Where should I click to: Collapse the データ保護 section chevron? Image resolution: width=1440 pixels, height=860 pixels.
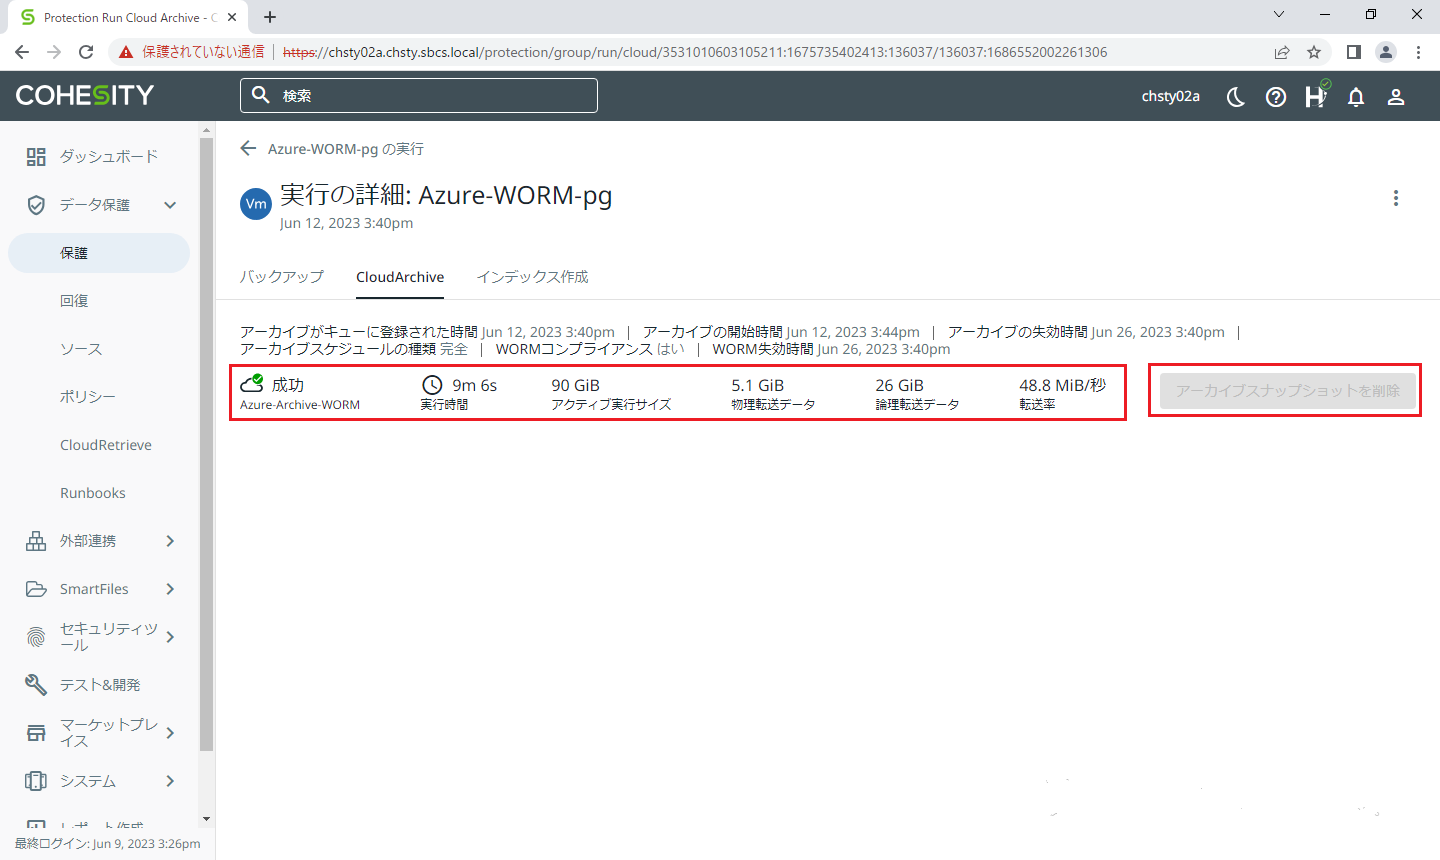pos(170,205)
